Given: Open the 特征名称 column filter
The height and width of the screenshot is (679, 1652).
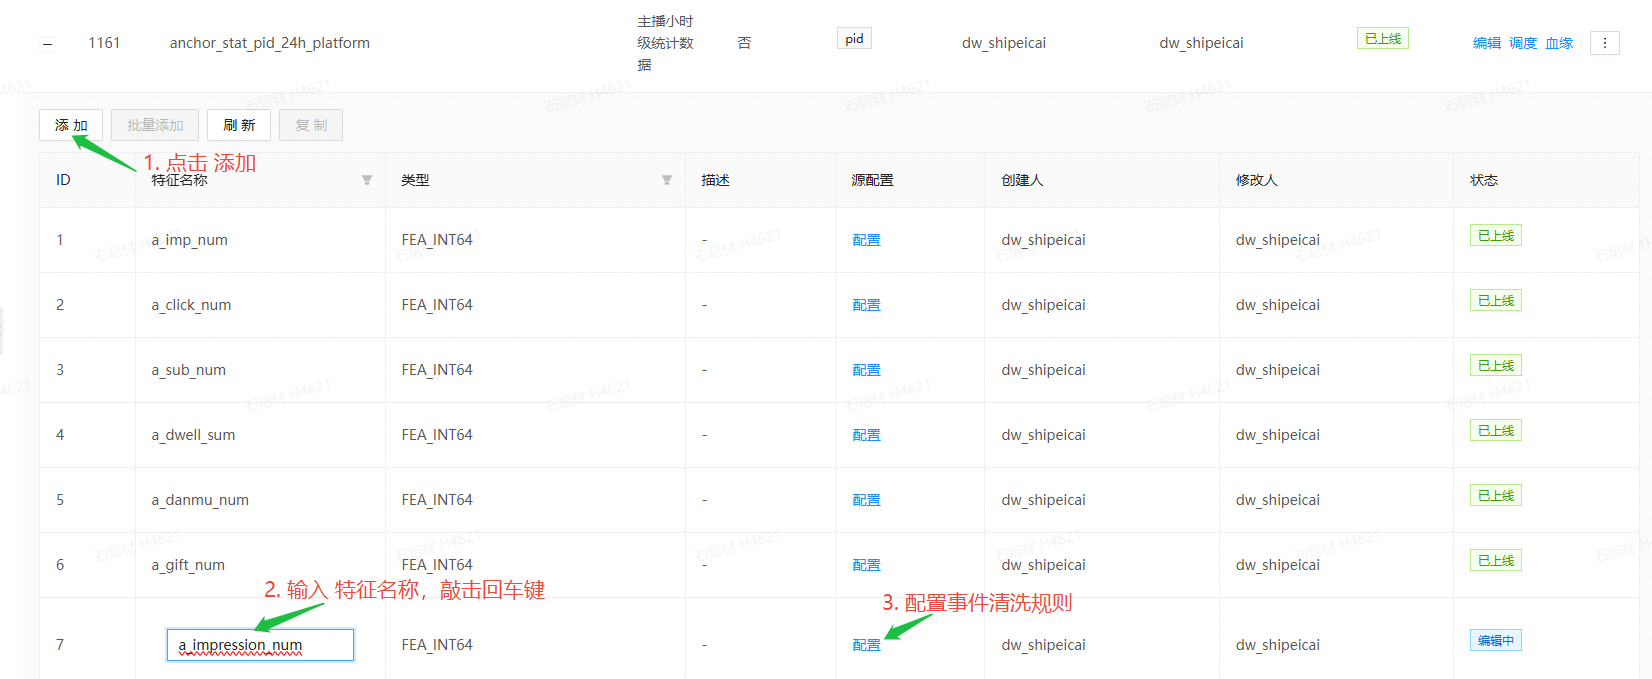Looking at the screenshot, I should pos(367,180).
